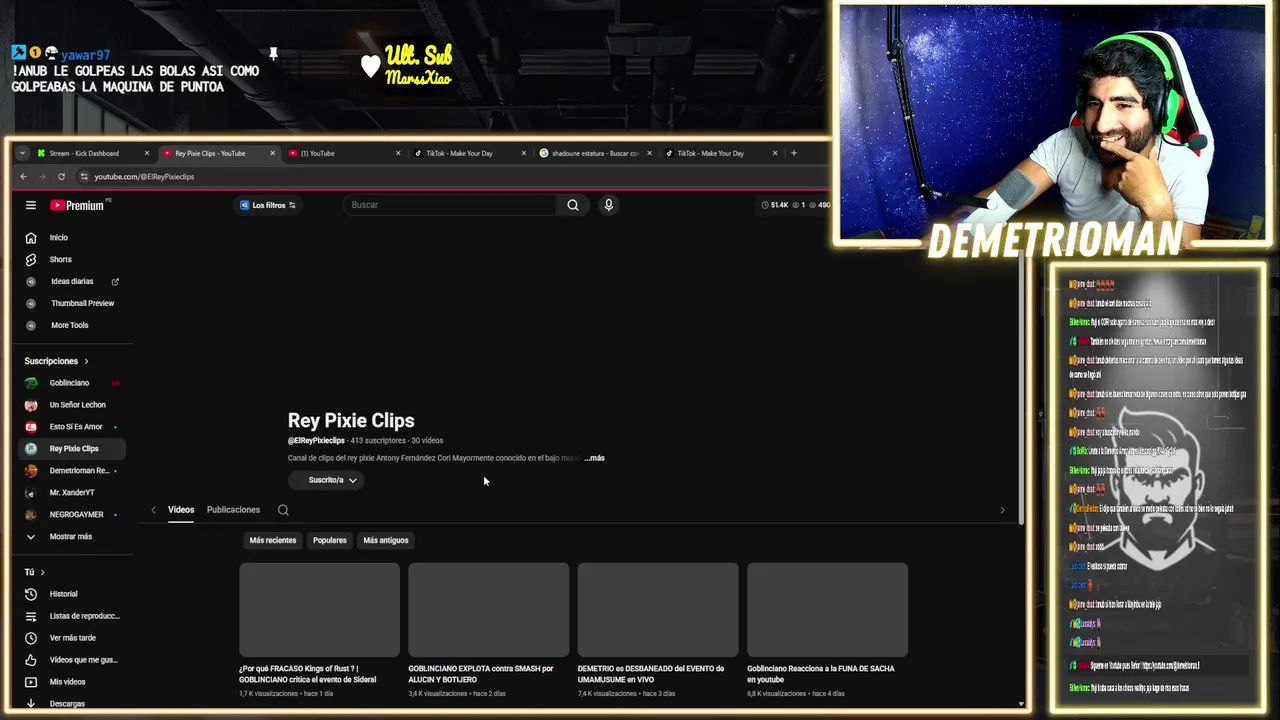Open video DEMETRIO es DESBANEADO del EVENTO

click(651, 674)
